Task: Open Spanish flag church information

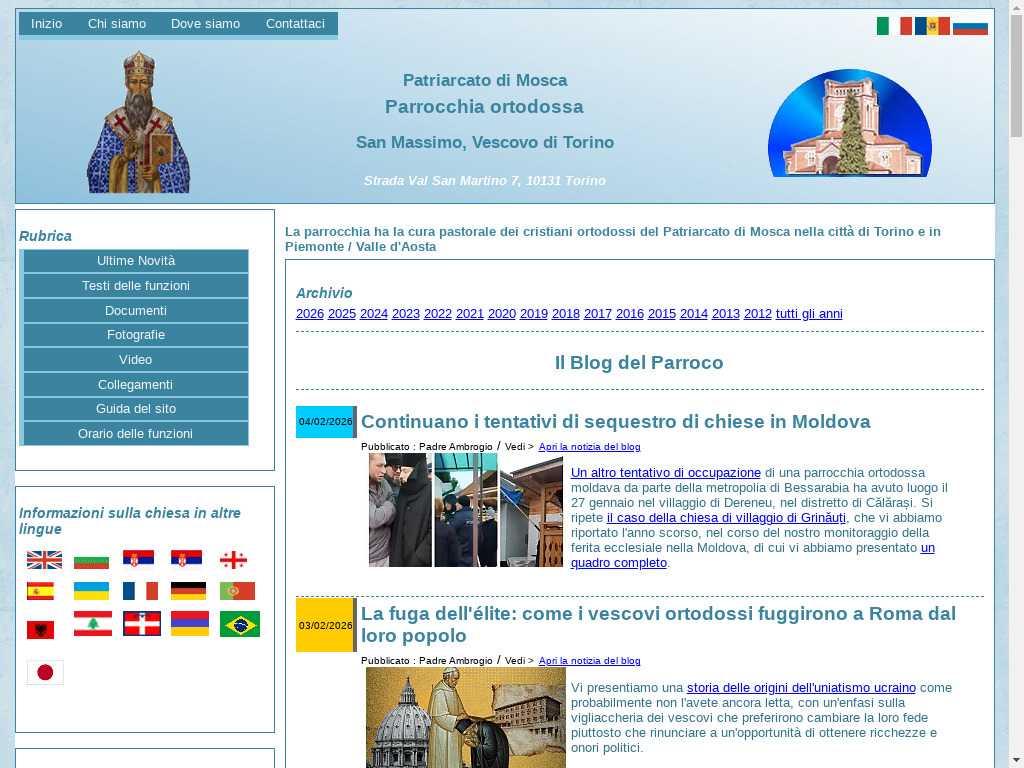Action: click(40, 591)
